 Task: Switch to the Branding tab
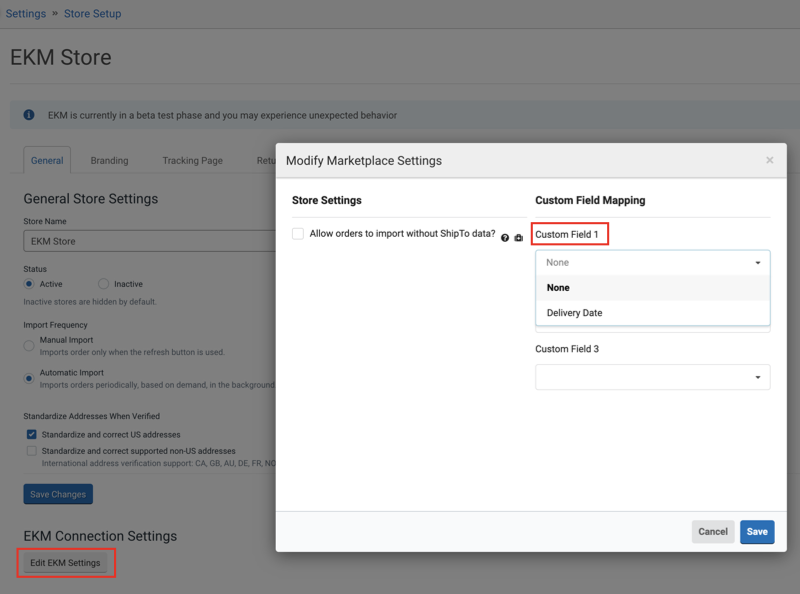click(x=109, y=160)
